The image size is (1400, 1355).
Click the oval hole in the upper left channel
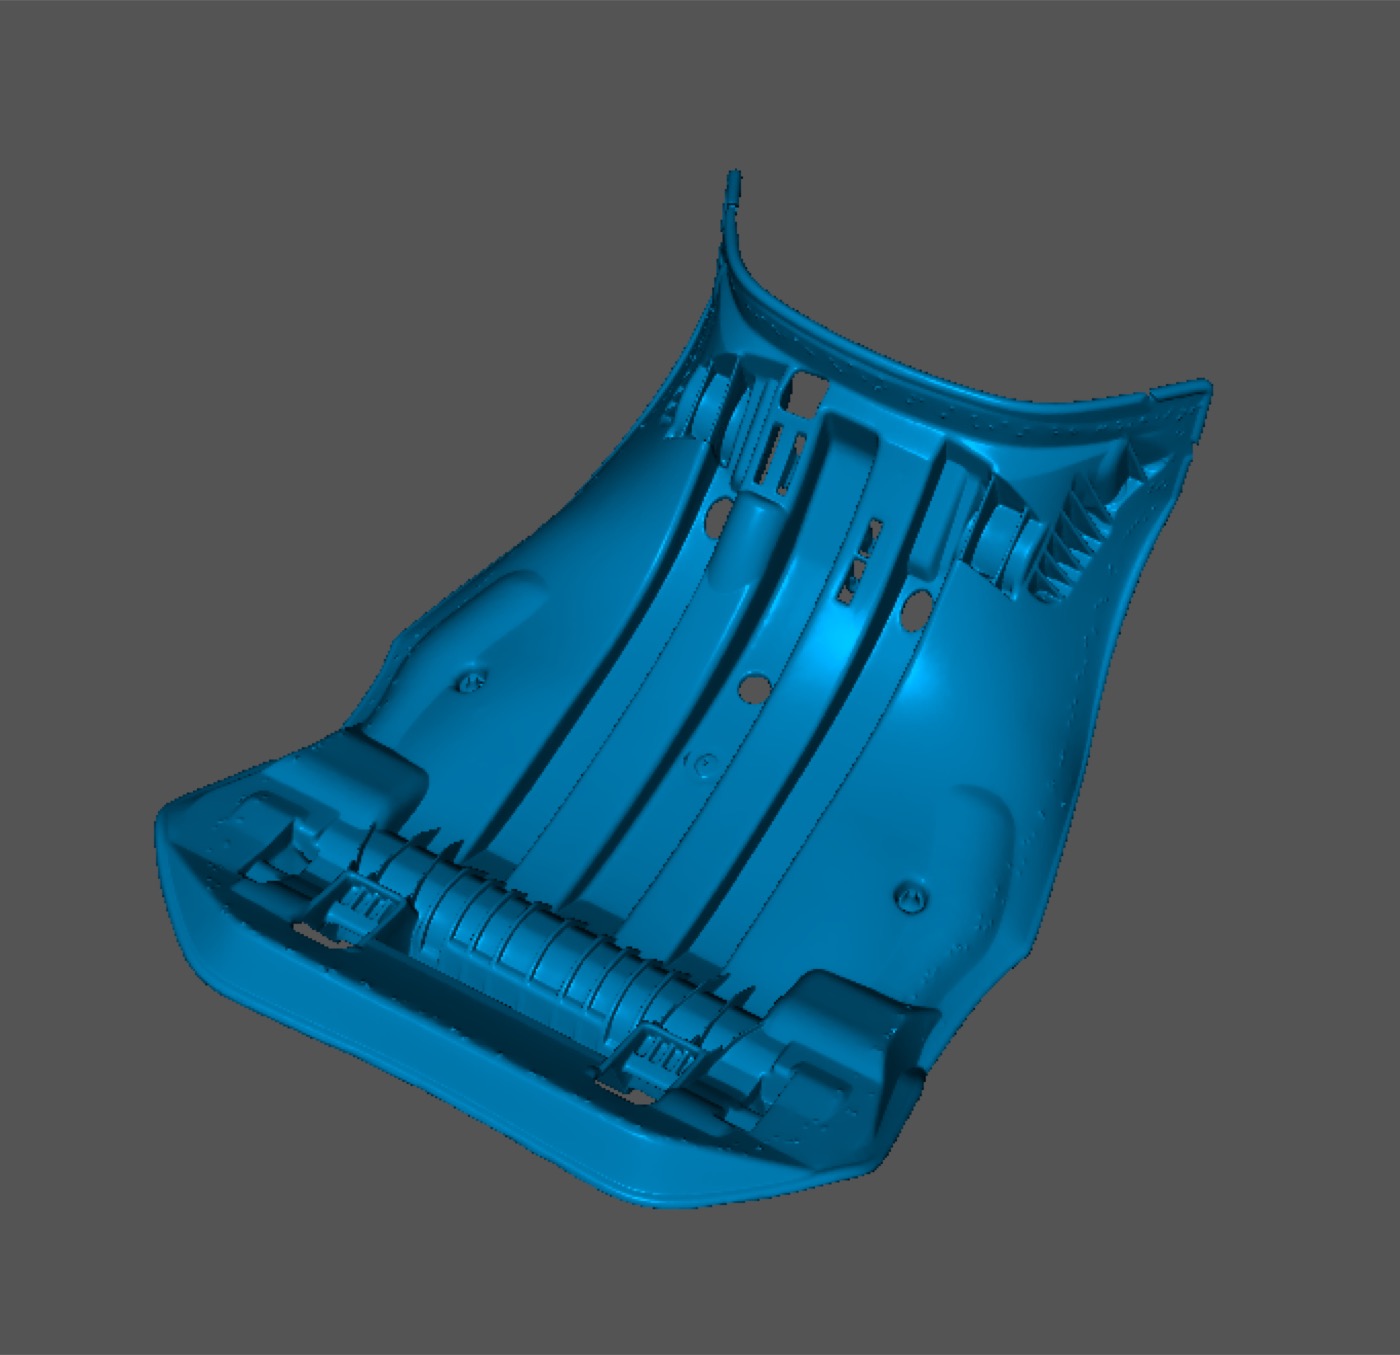point(714,519)
